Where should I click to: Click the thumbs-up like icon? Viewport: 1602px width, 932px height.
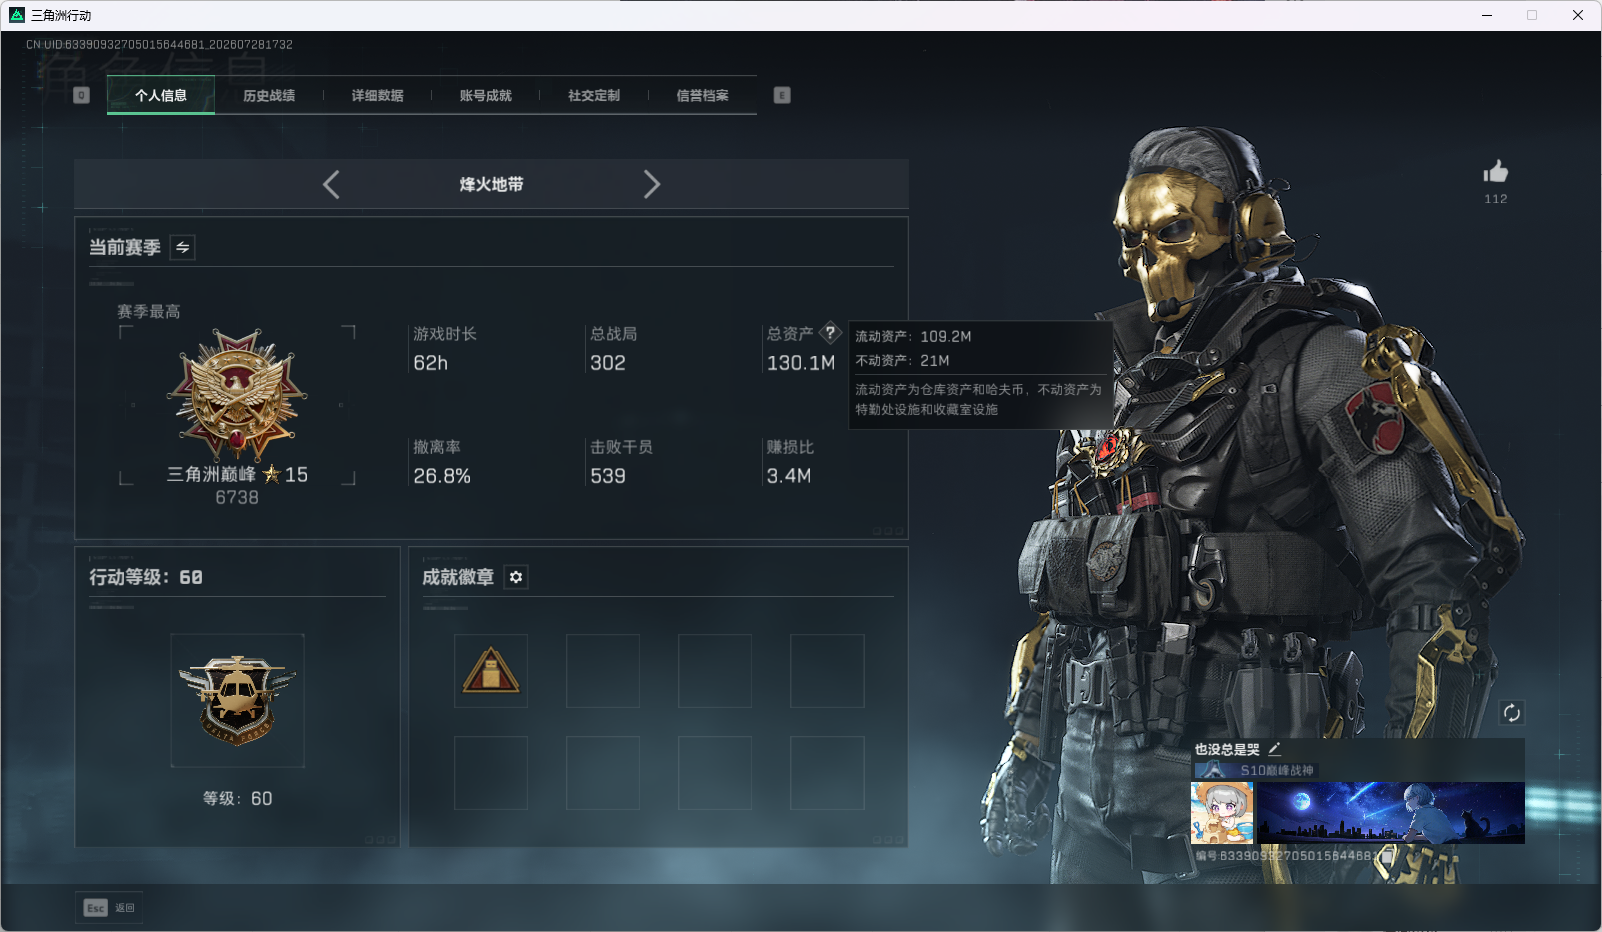pyautogui.click(x=1496, y=171)
